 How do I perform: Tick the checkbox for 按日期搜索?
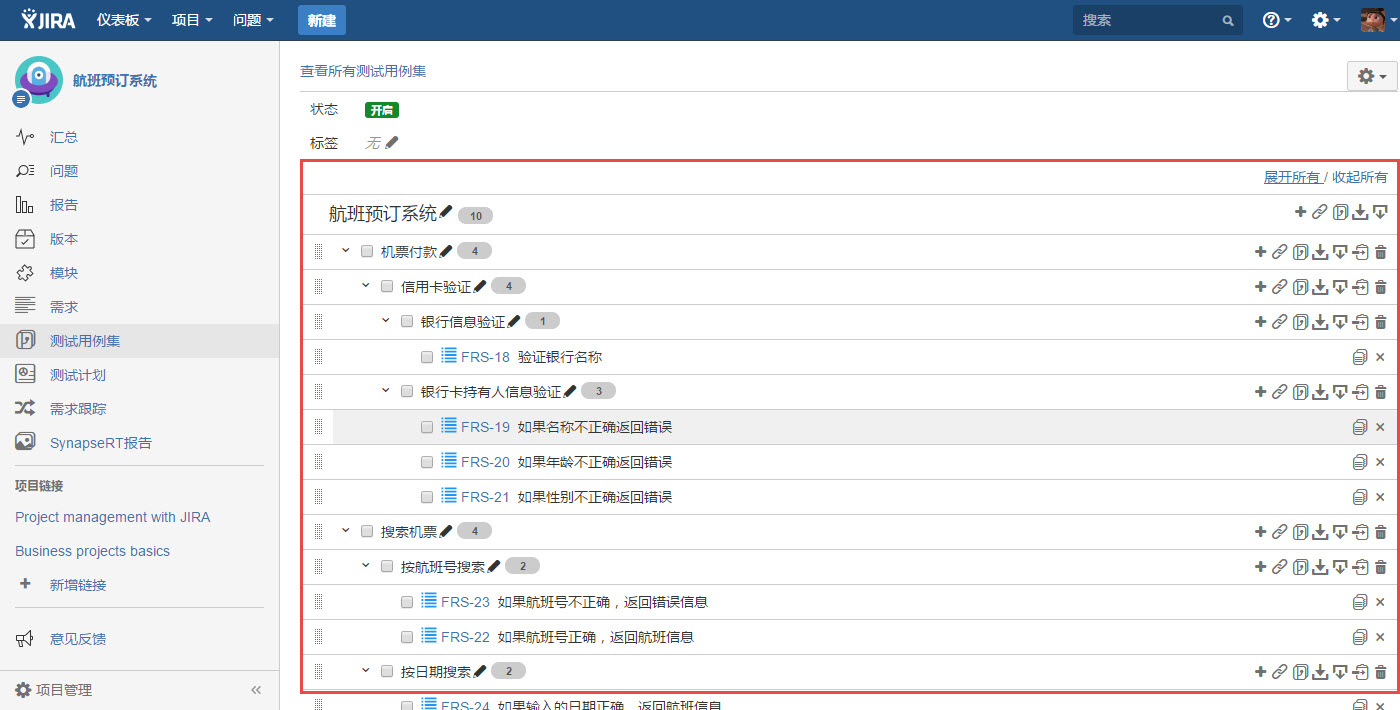[387, 672]
